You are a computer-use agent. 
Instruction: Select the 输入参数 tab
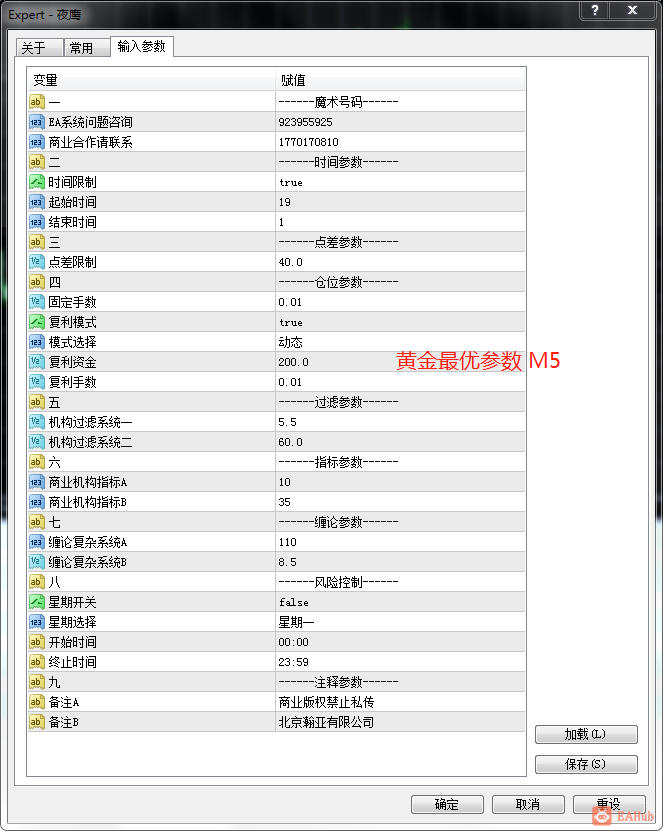point(142,46)
